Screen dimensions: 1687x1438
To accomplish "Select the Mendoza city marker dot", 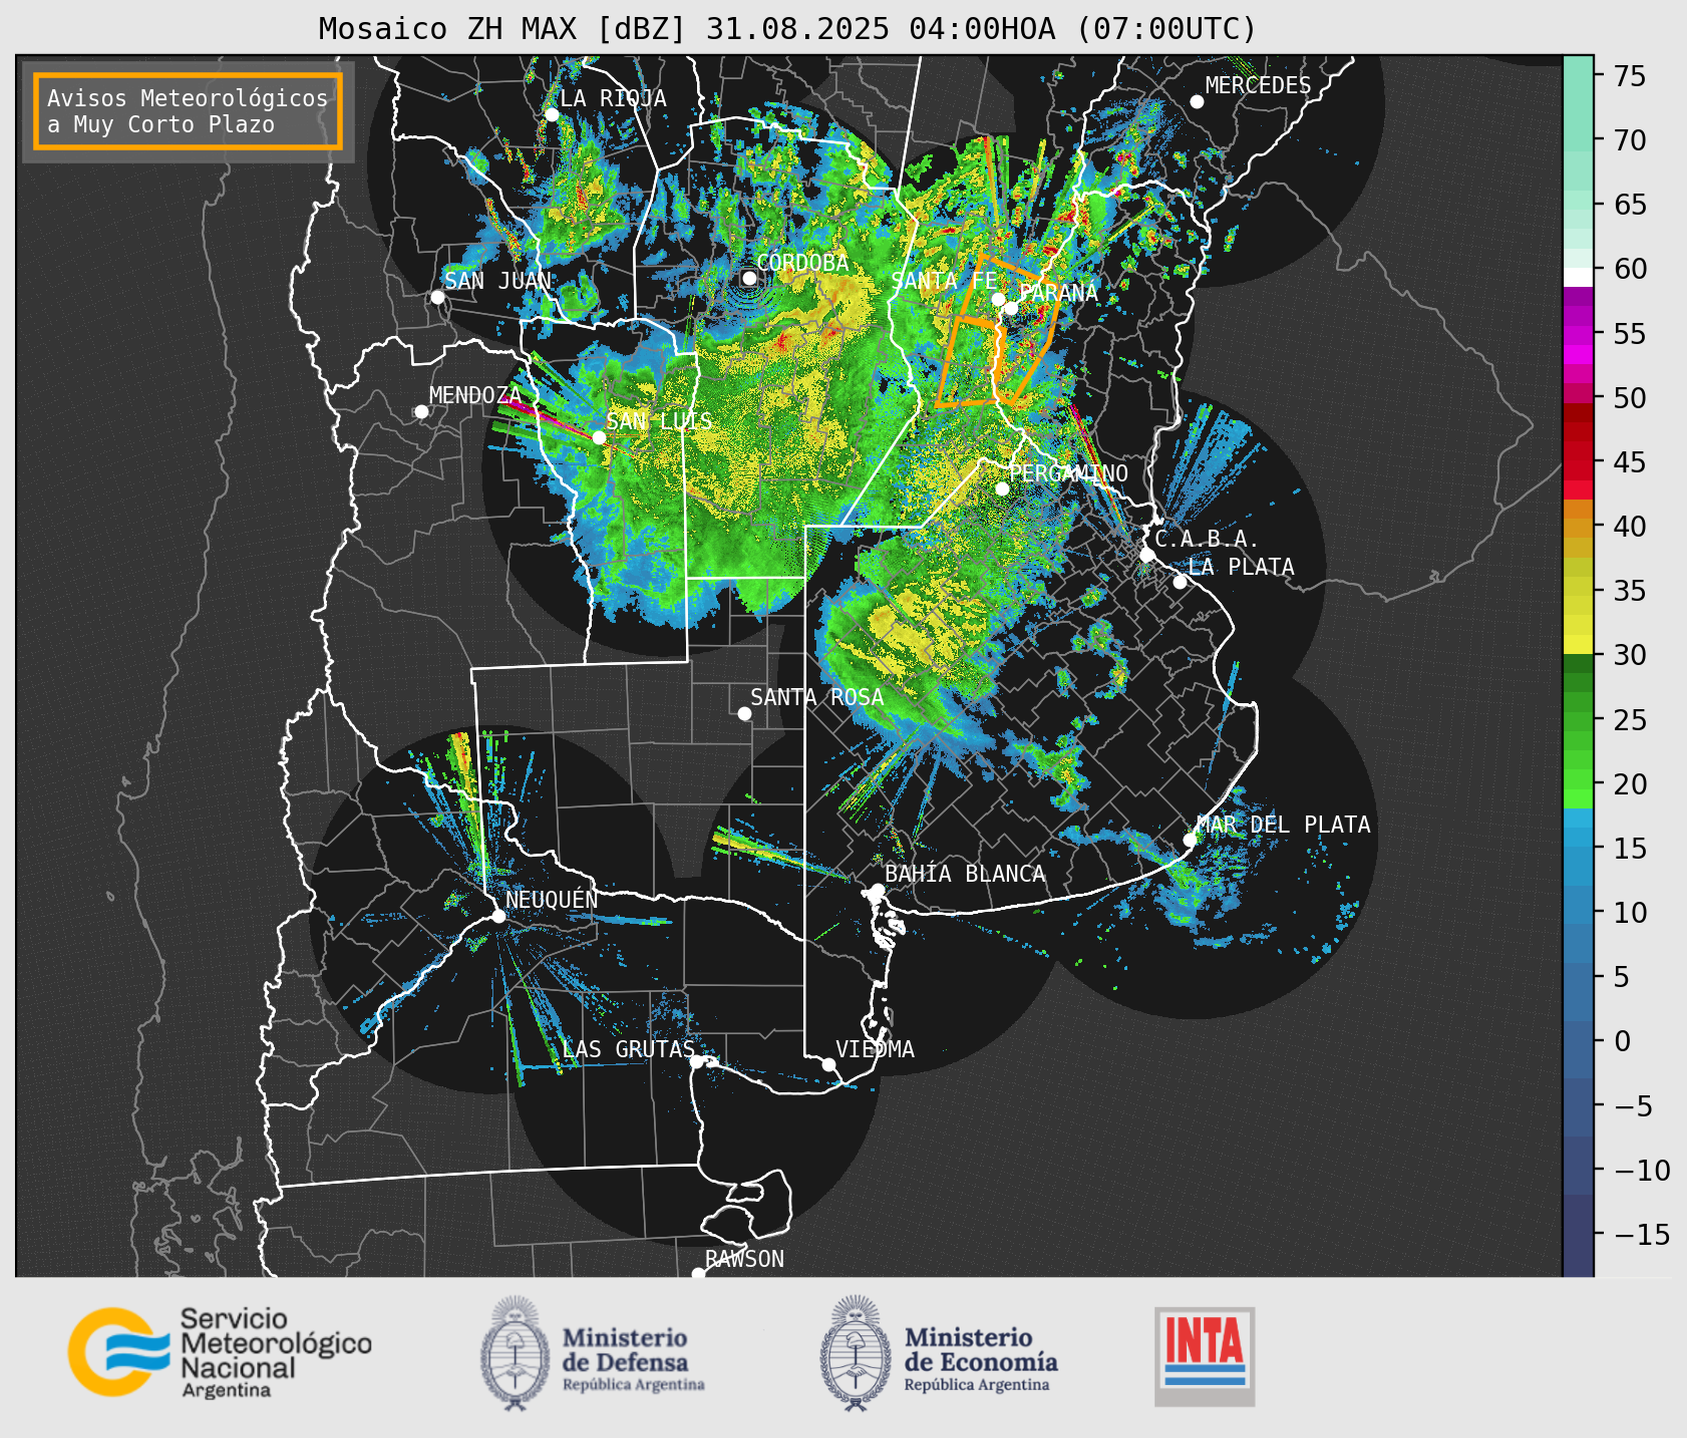I will (421, 412).
